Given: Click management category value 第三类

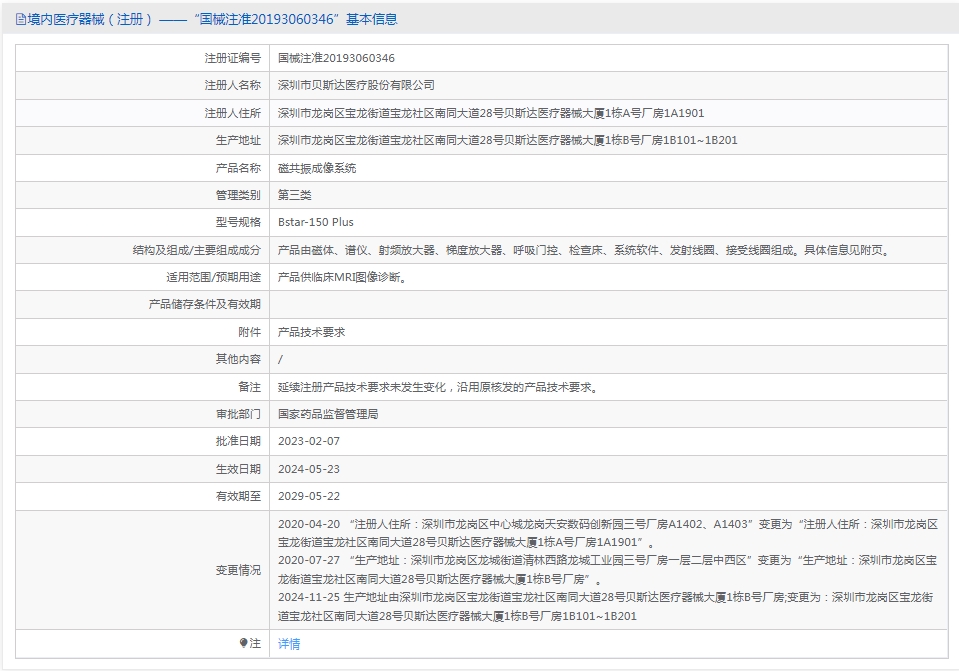Looking at the screenshot, I should click(294, 195).
